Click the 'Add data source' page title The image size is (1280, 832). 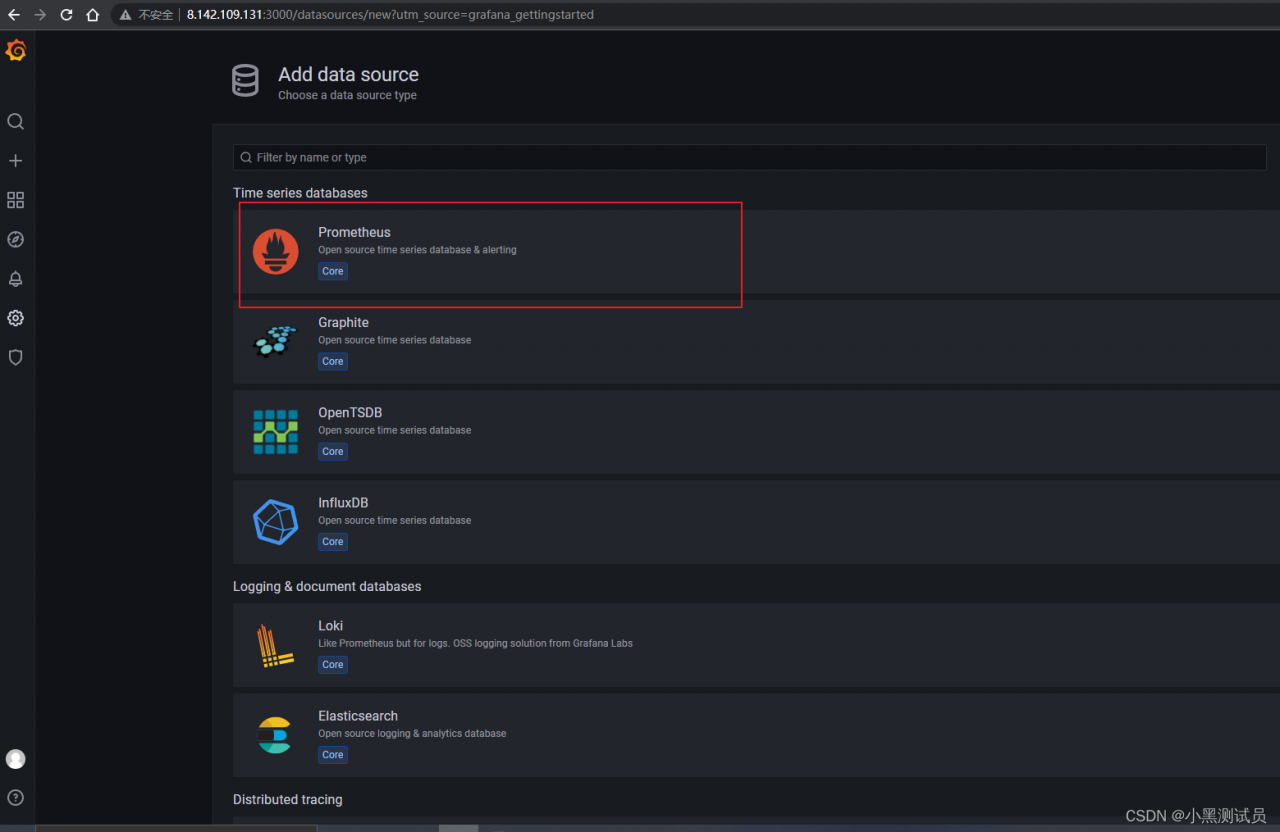pyautogui.click(x=348, y=74)
